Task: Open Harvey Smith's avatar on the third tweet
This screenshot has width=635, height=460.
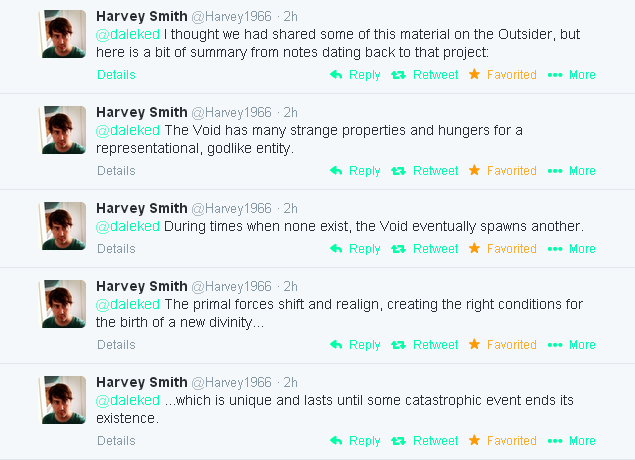Action: click(x=64, y=226)
